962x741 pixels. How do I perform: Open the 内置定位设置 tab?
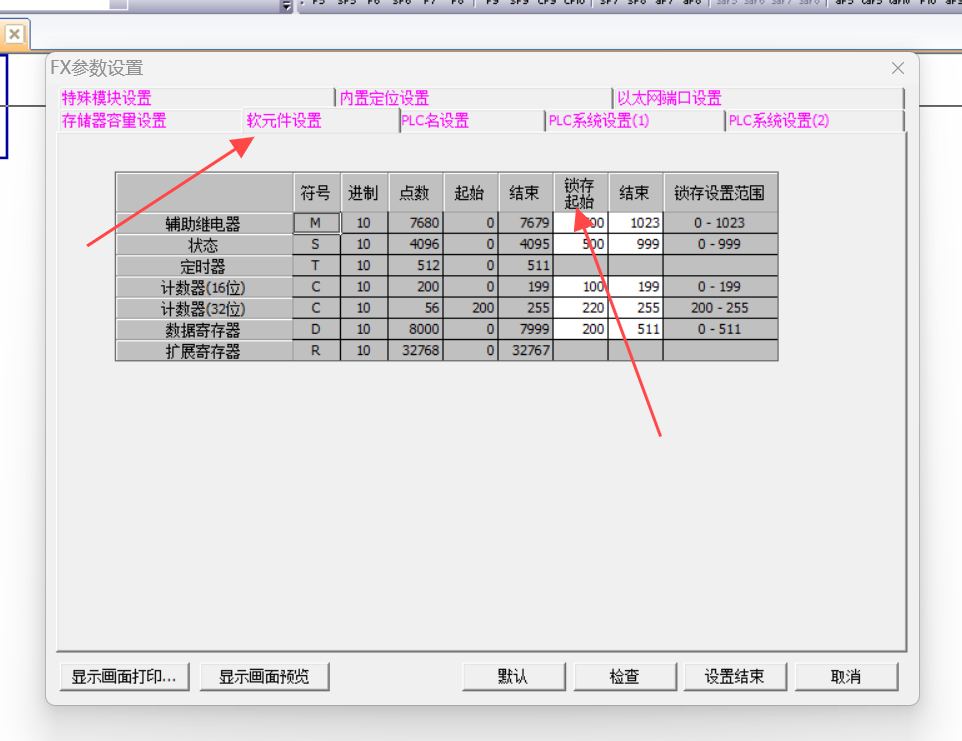point(385,98)
